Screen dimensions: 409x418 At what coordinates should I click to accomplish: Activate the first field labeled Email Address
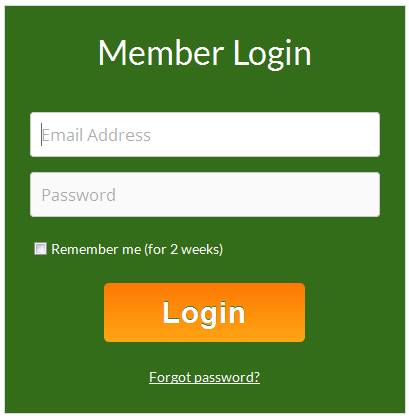click(x=205, y=135)
